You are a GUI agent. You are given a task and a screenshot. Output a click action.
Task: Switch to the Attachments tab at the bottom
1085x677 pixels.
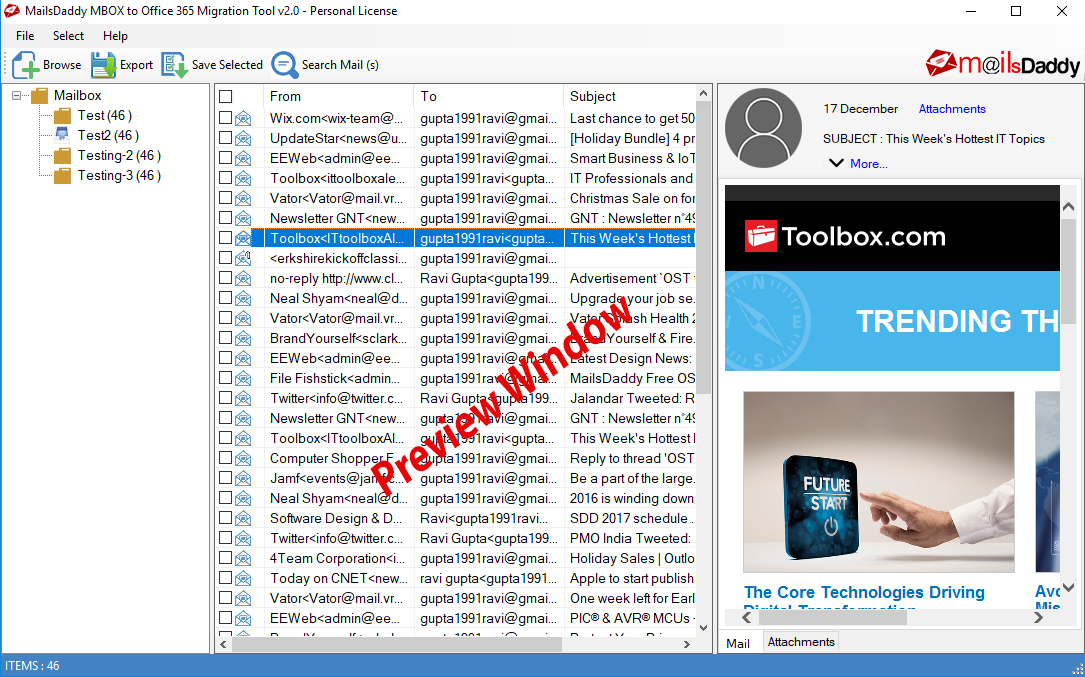(801, 642)
